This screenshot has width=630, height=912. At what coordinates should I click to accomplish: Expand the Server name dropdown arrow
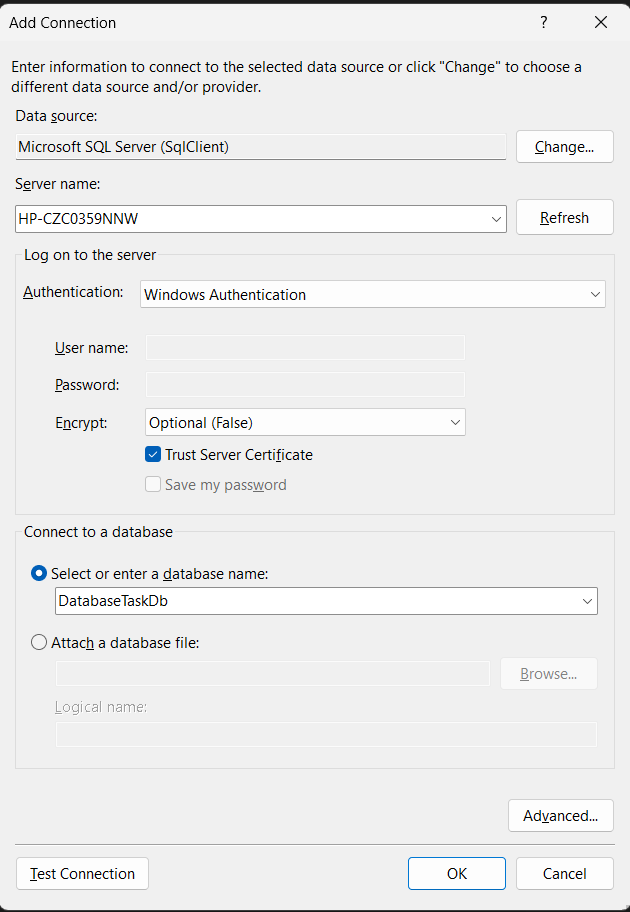(496, 219)
